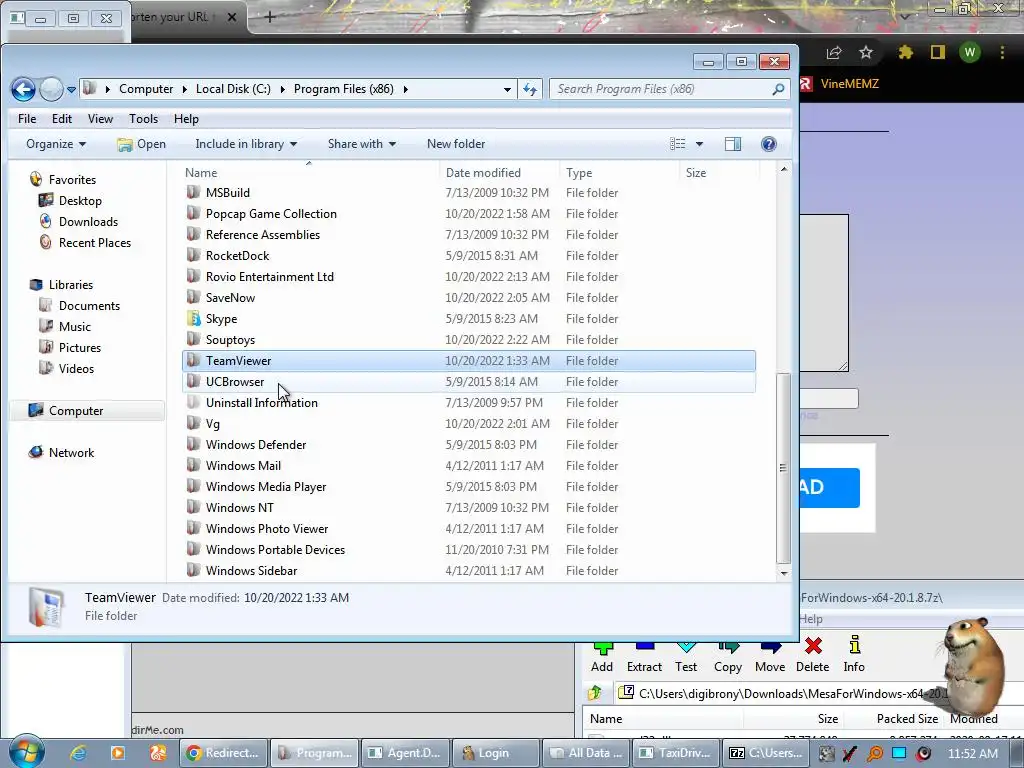Open Recent Places in the navigation pane

95,242
